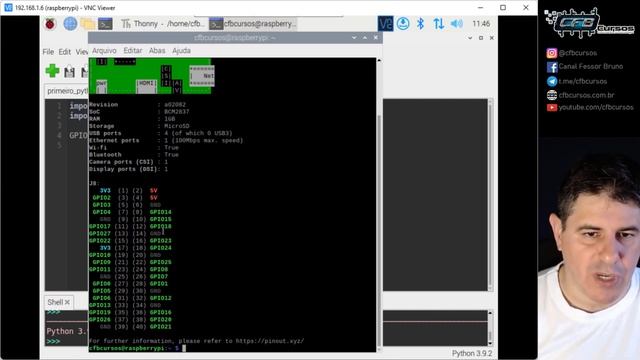
Task: Click the Python 3.9.2 interpreter status
Action: click(471, 353)
